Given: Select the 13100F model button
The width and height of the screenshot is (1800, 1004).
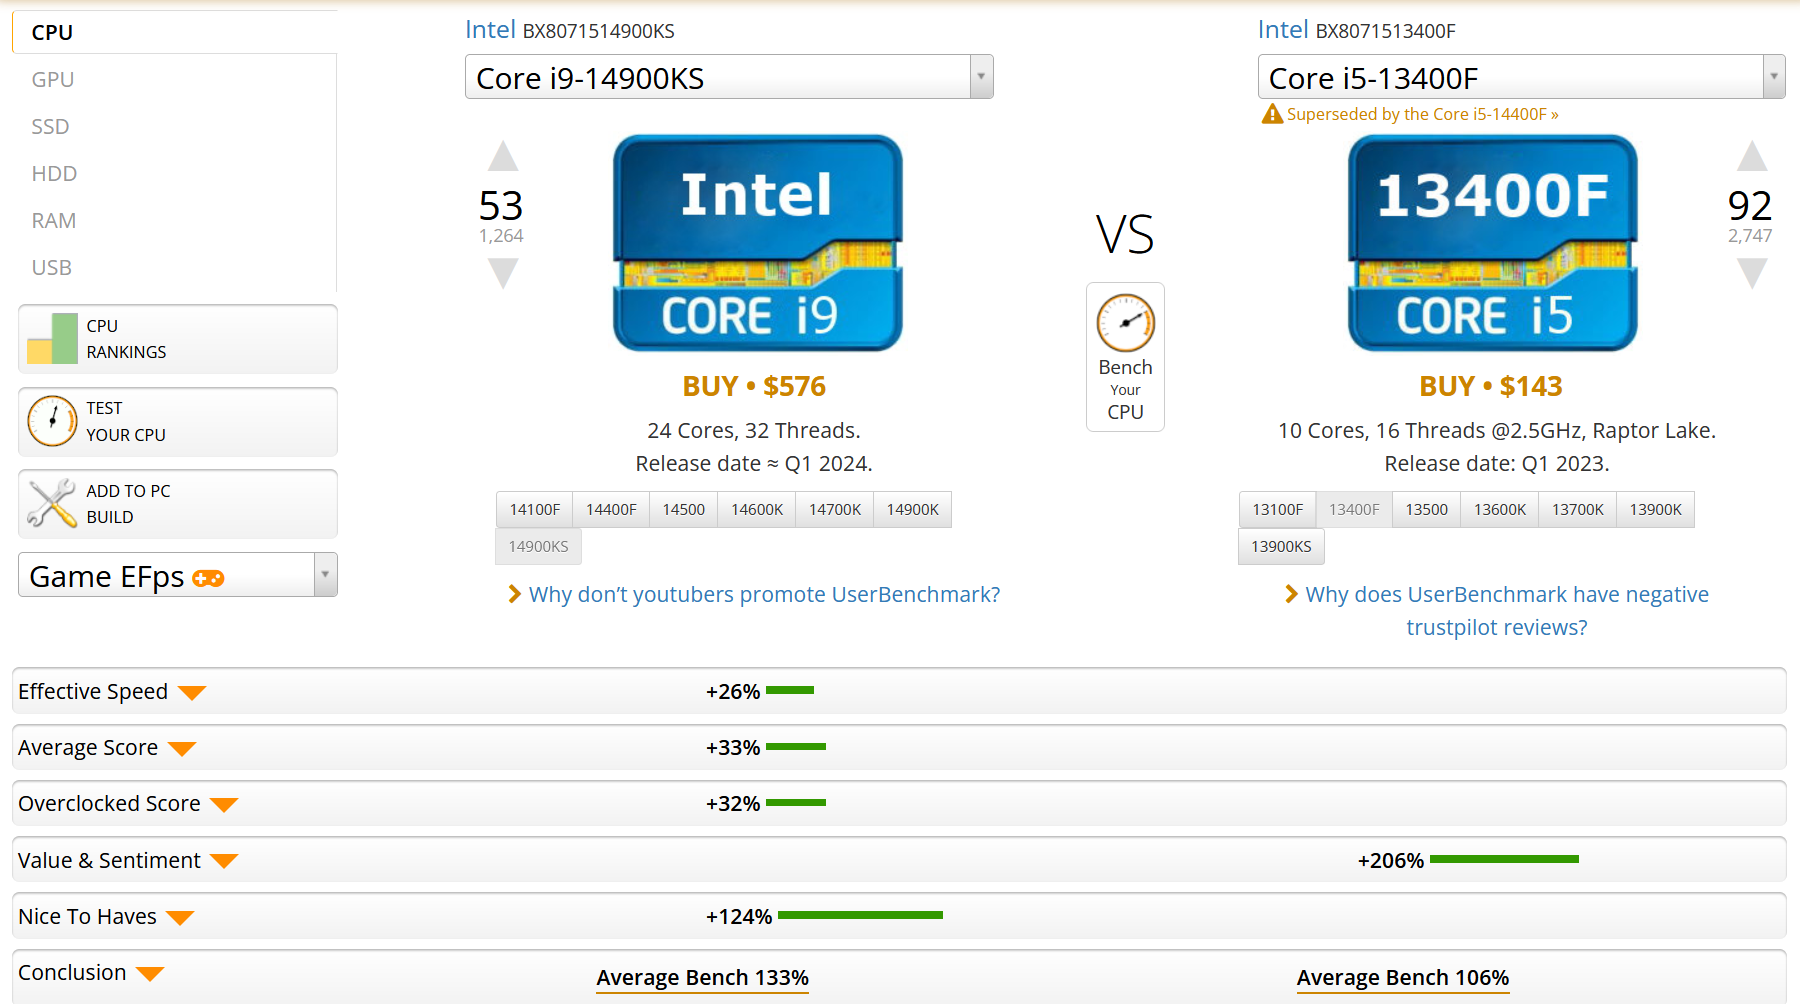Looking at the screenshot, I should pyautogui.click(x=1278, y=509).
